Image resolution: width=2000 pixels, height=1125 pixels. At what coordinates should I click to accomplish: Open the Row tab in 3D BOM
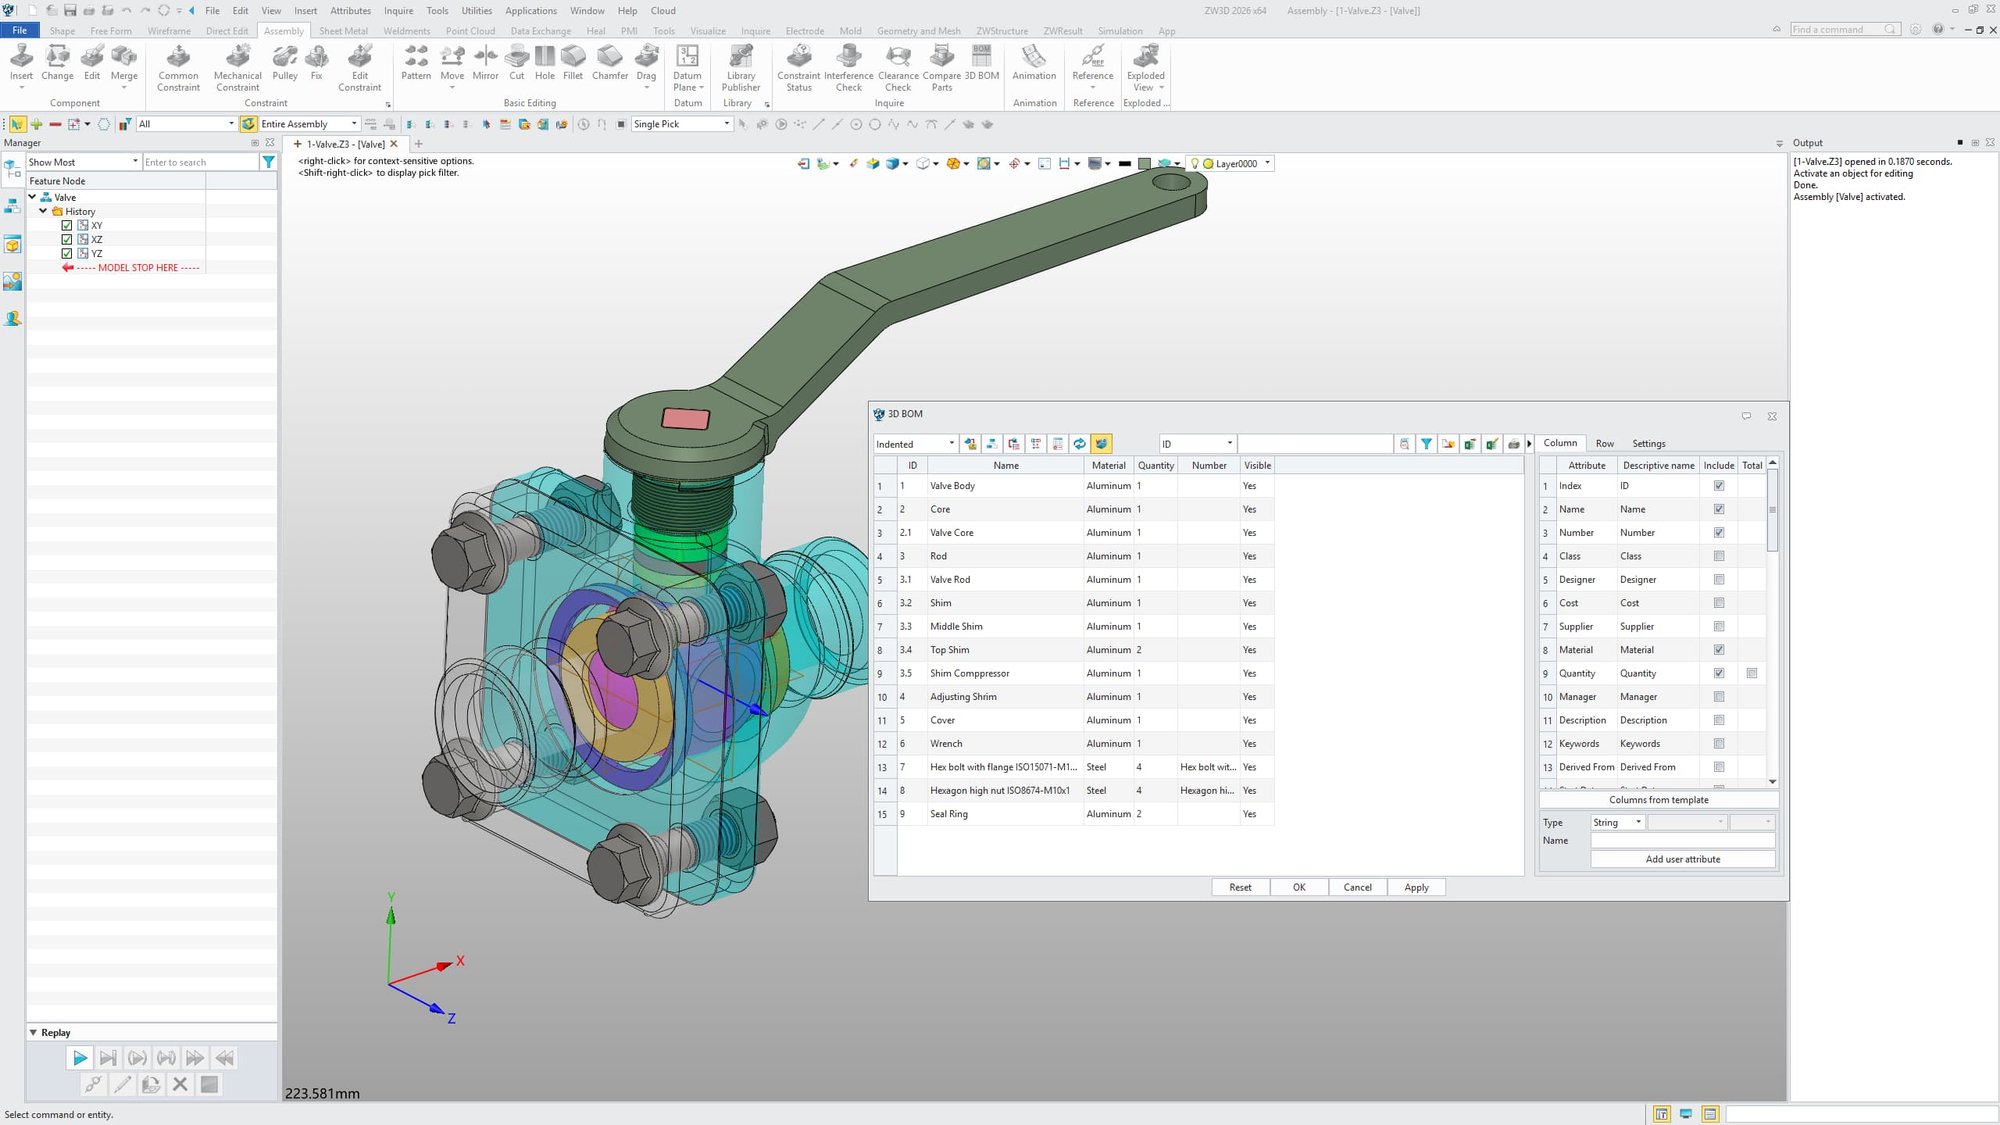[x=1604, y=443]
